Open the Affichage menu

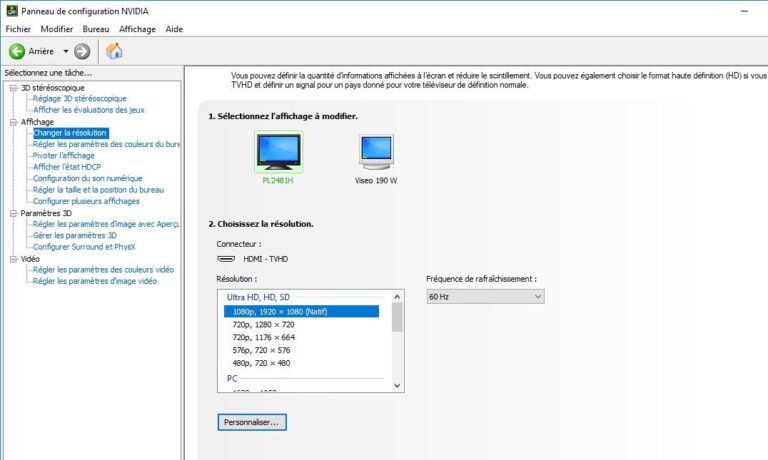pos(137,29)
